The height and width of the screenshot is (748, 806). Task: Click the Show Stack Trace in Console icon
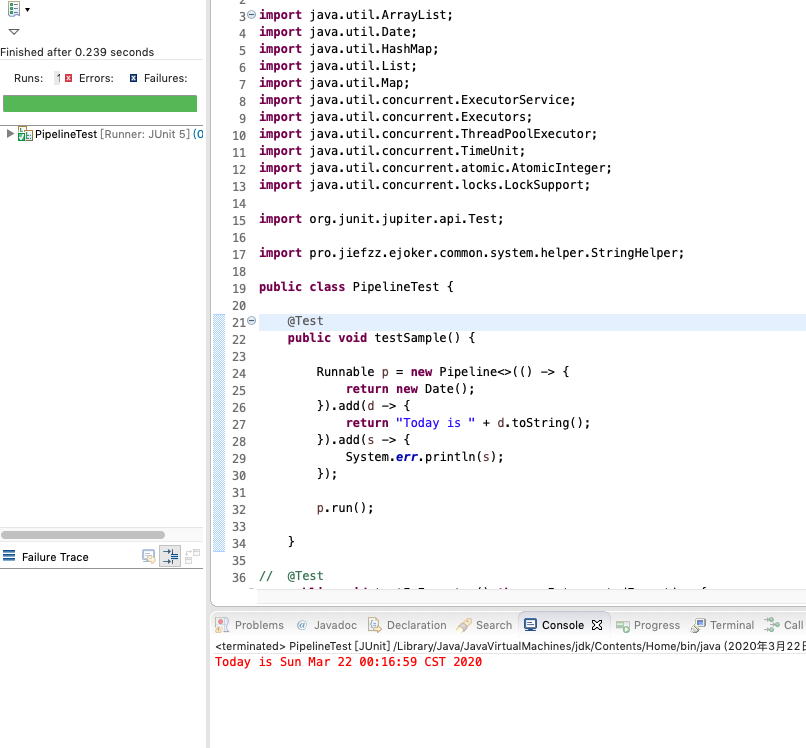148,557
